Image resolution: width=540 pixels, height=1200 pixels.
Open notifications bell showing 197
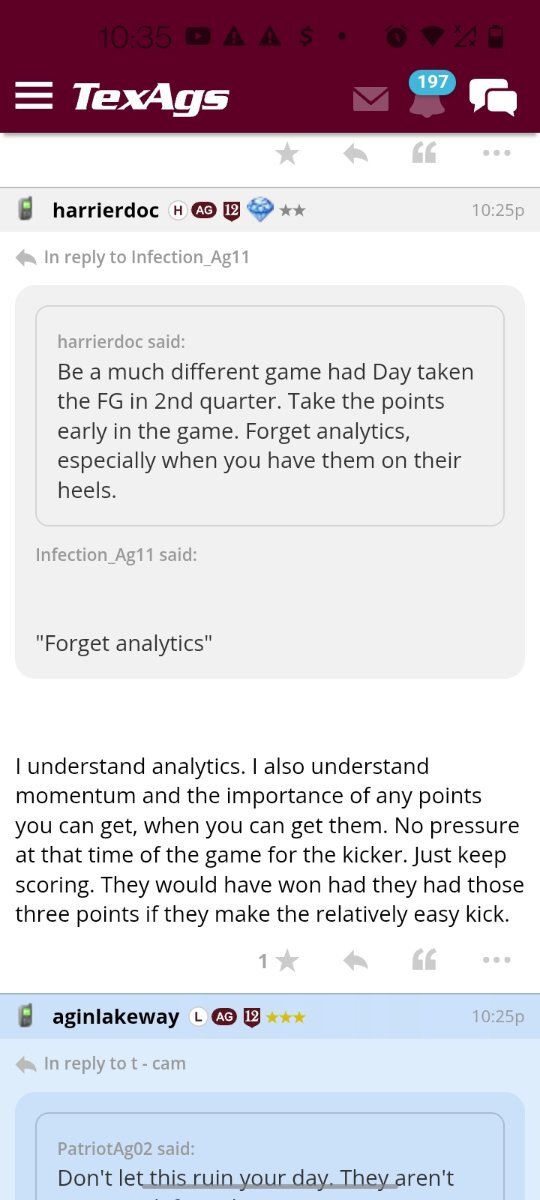(428, 95)
